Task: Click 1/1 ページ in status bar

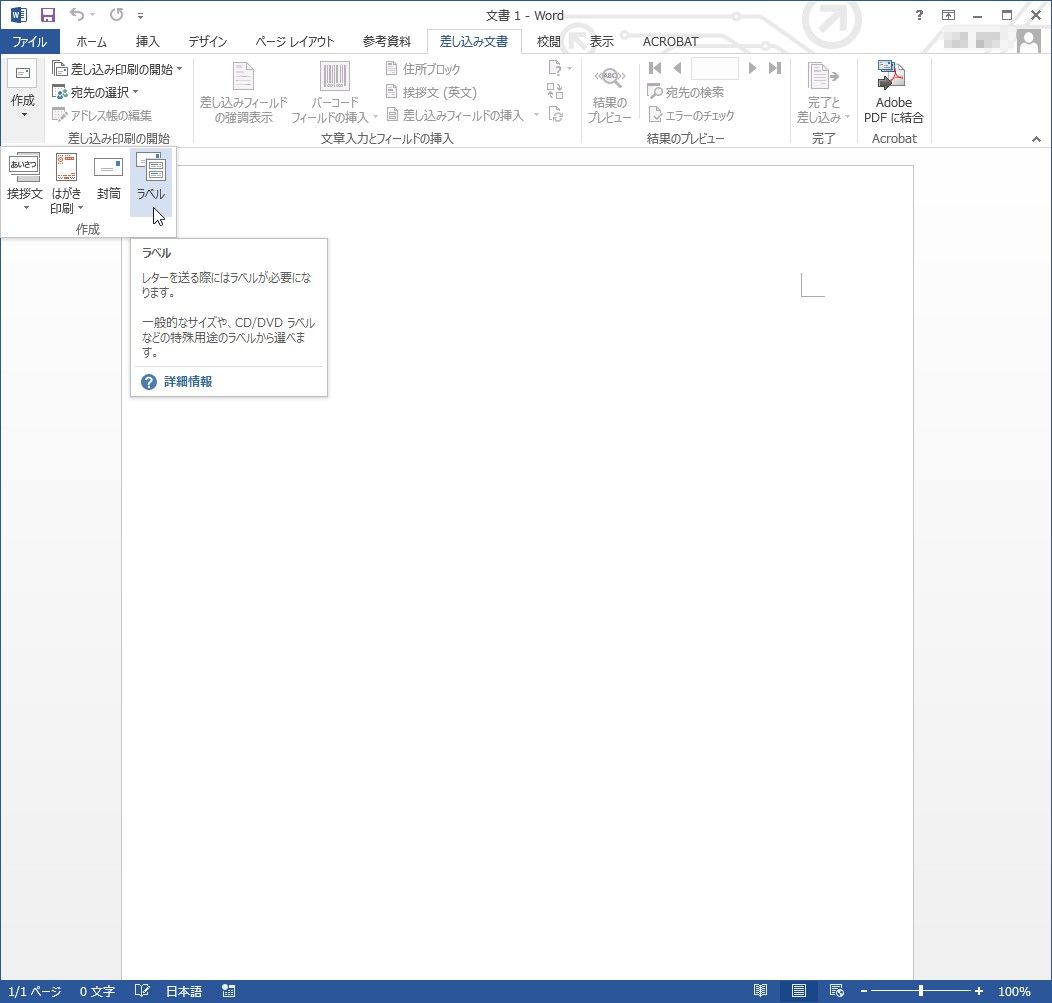Action: click(x=35, y=992)
